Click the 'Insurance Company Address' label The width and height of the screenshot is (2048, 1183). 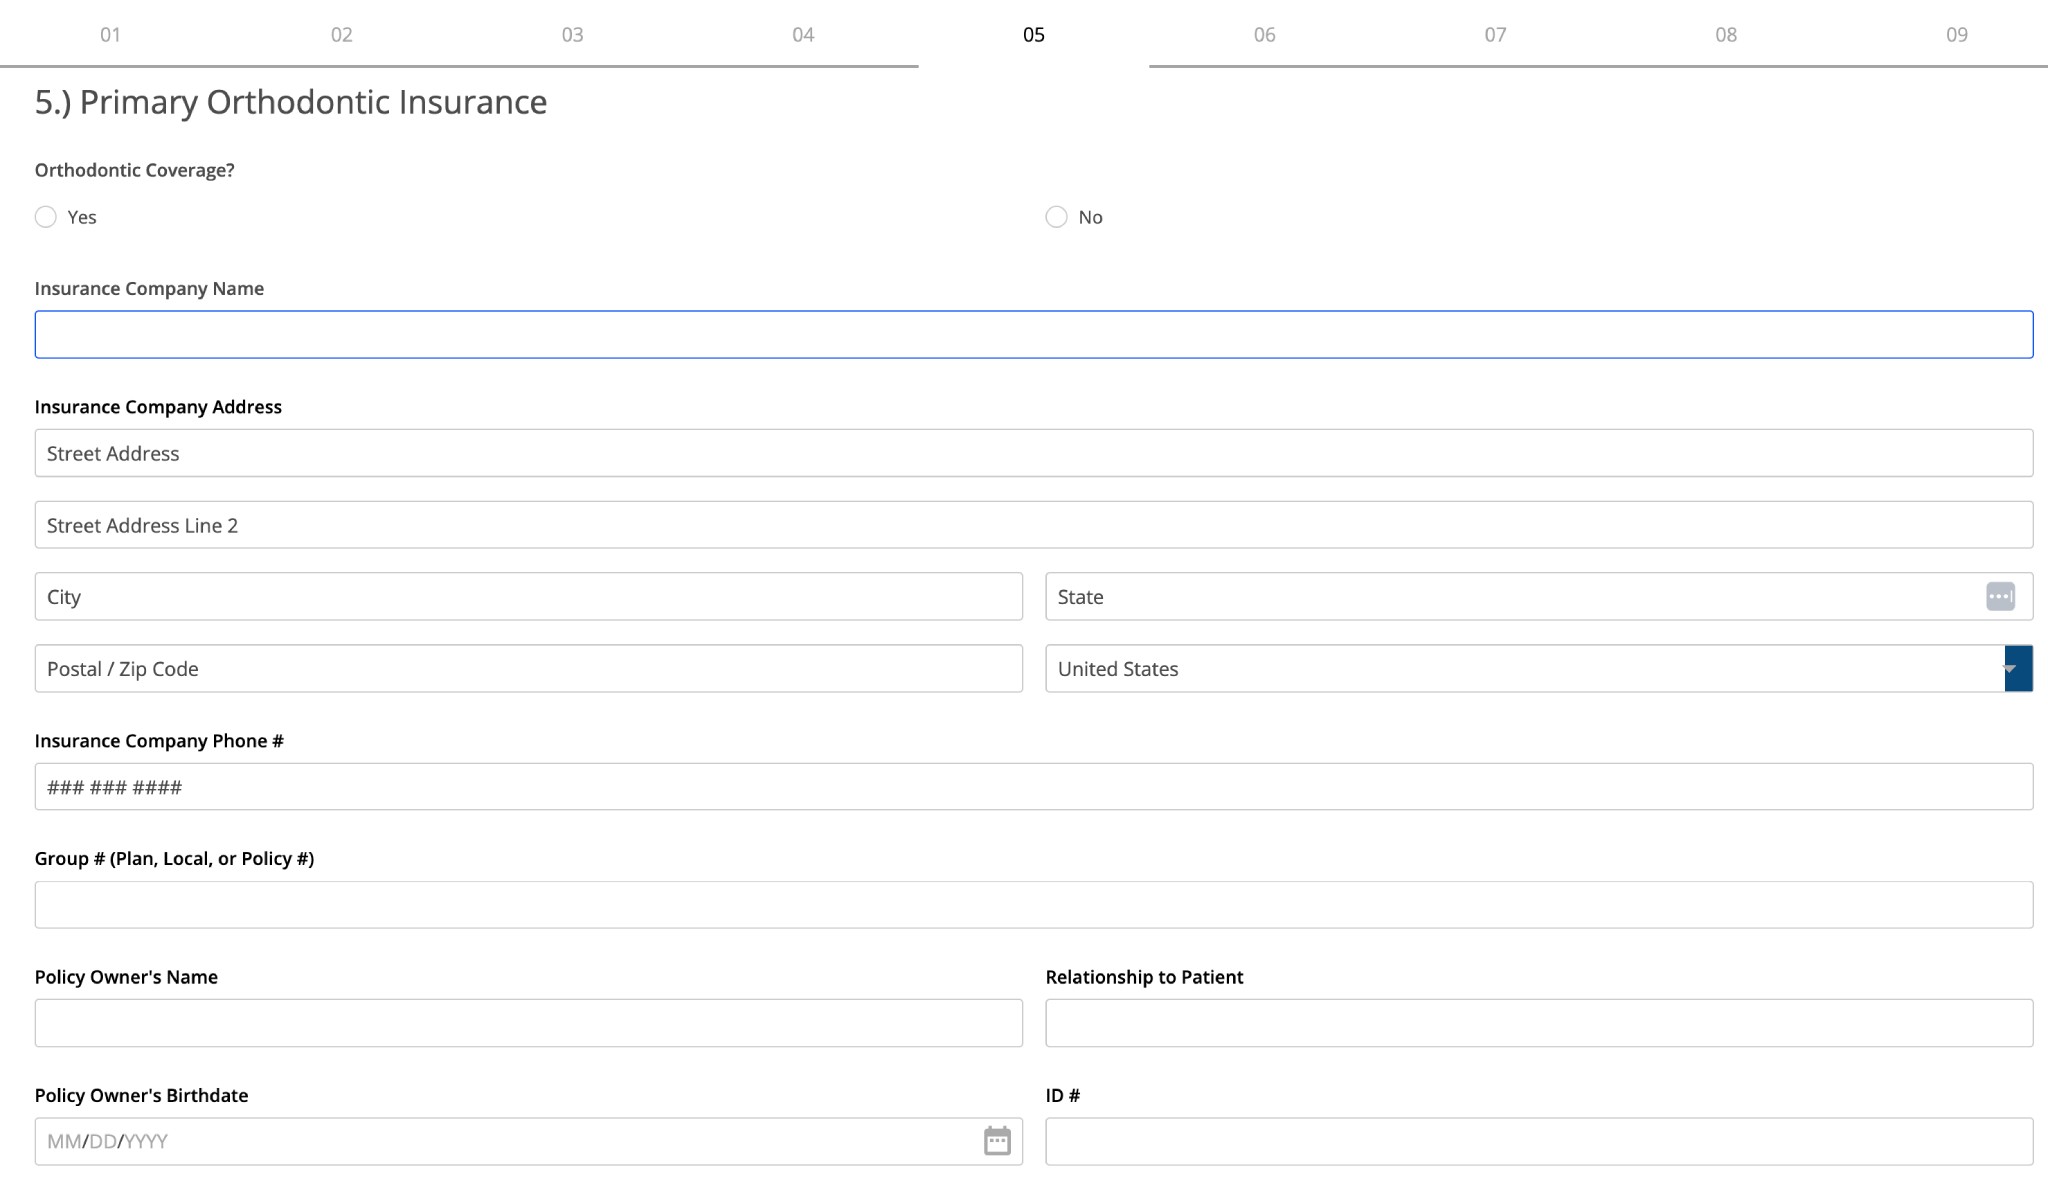tap(158, 407)
